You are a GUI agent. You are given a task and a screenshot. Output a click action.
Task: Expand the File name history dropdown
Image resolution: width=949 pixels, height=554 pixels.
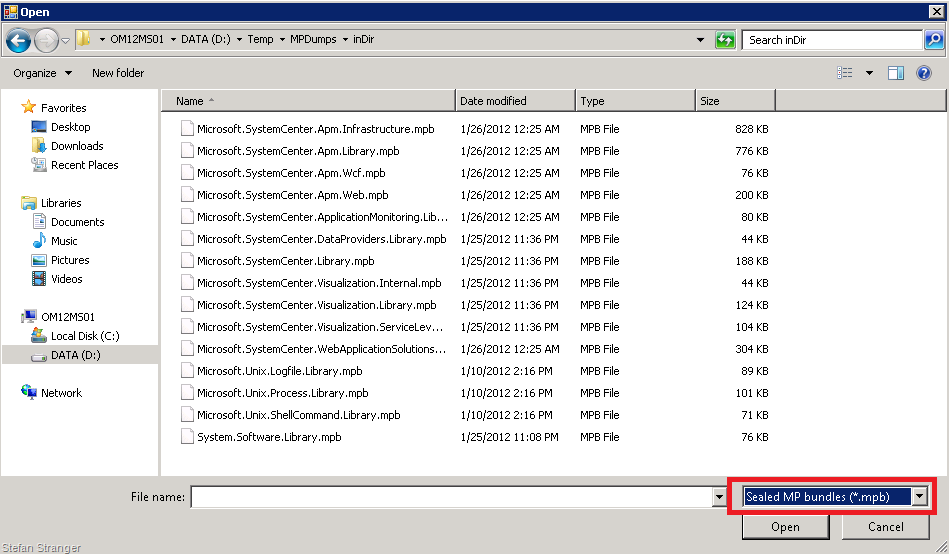(719, 497)
